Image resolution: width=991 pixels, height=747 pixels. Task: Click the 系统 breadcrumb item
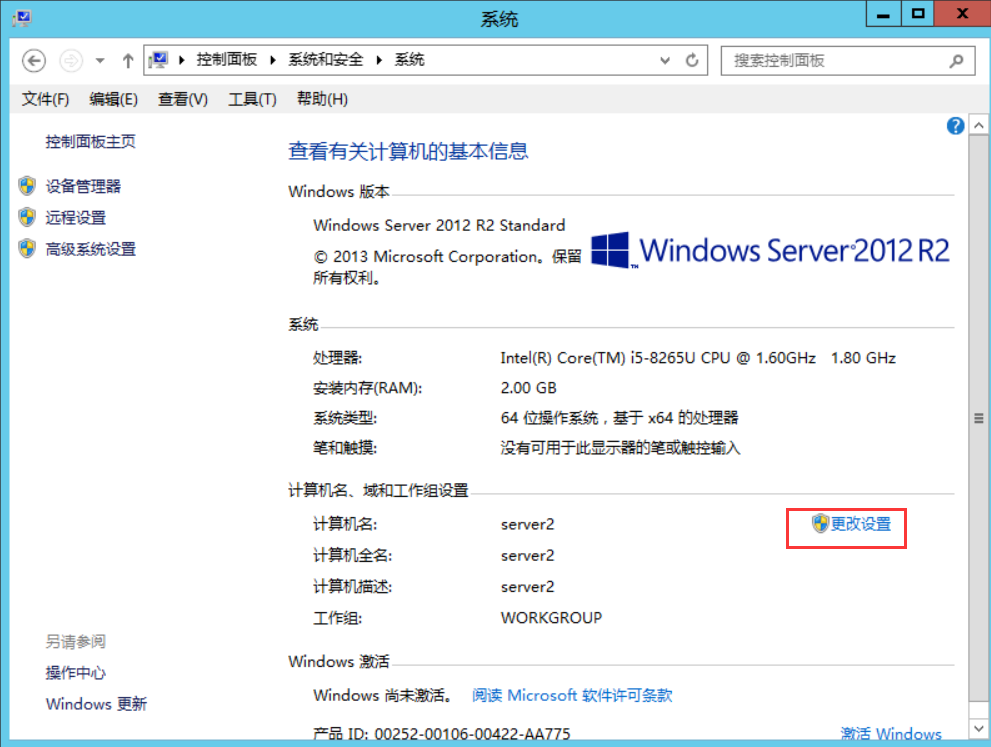[410, 60]
